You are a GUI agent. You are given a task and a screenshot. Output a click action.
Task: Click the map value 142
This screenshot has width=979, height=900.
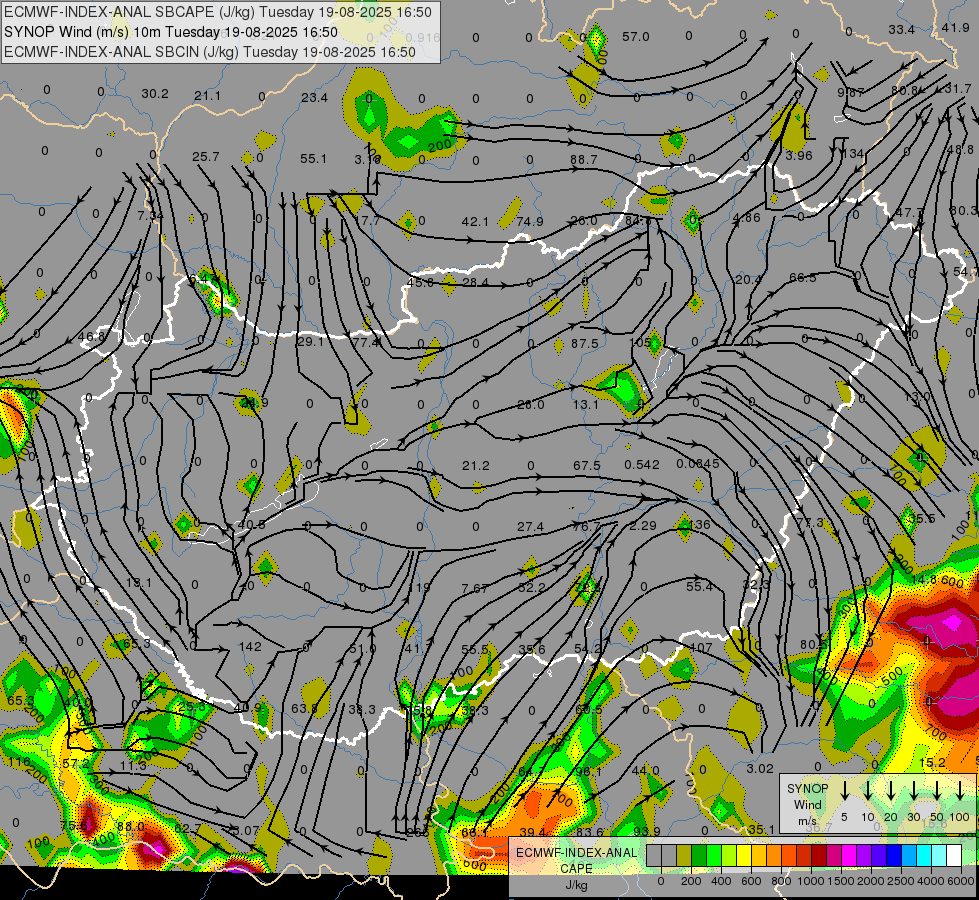click(x=250, y=646)
